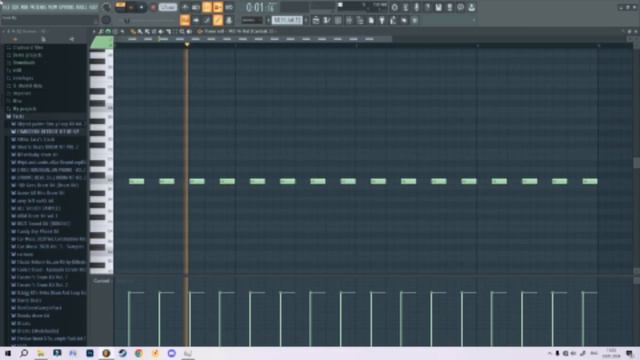Screen dimensions: 640x360
Task: Expand the Downloads folder in browser
Action: [24, 62]
